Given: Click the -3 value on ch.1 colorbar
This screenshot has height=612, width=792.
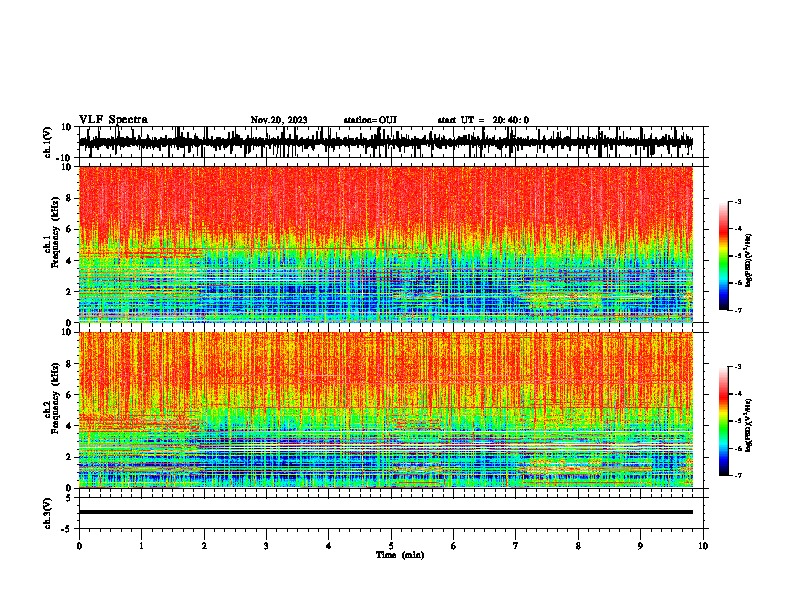Looking at the screenshot, I should pyautogui.click(x=737, y=202).
